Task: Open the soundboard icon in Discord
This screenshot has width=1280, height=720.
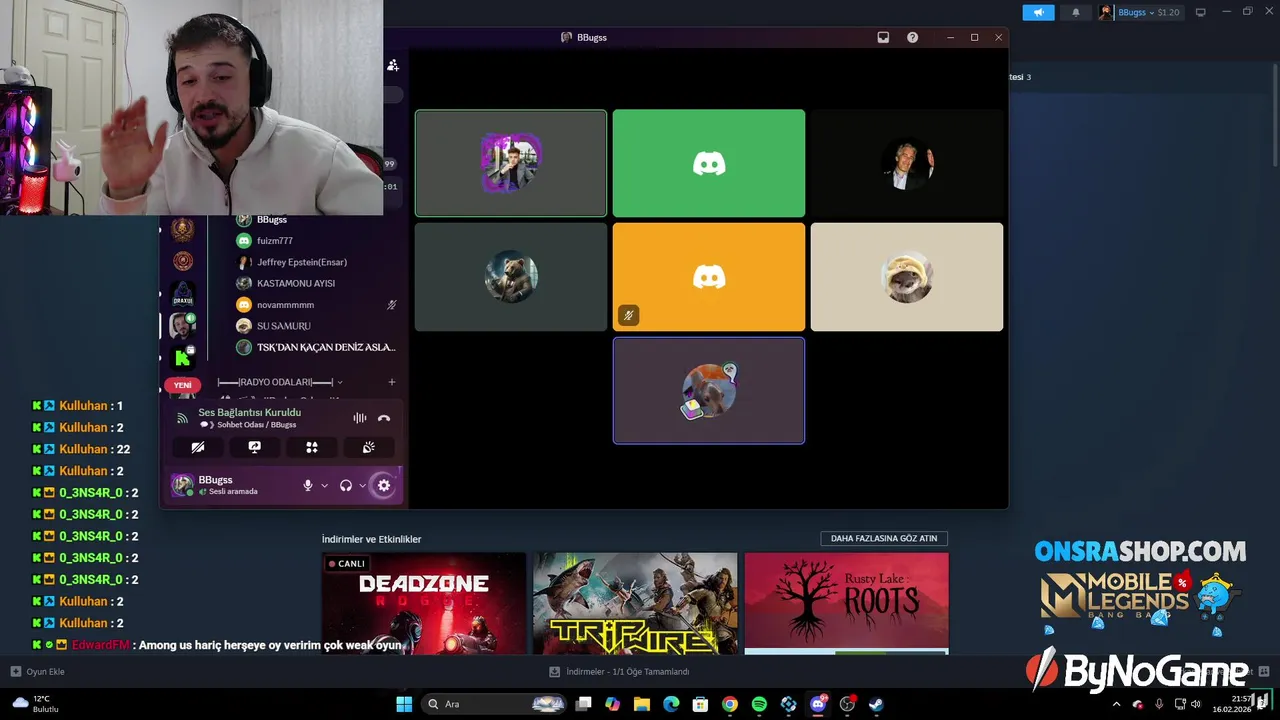Action: (369, 447)
